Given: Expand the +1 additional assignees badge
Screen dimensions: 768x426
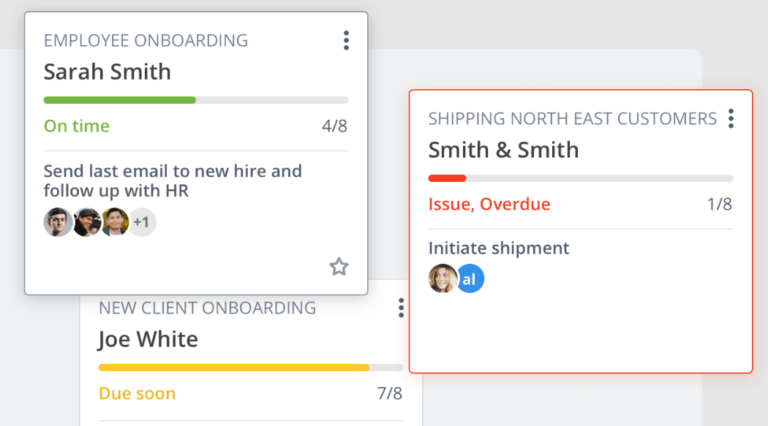Looking at the screenshot, I should [142, 222].
